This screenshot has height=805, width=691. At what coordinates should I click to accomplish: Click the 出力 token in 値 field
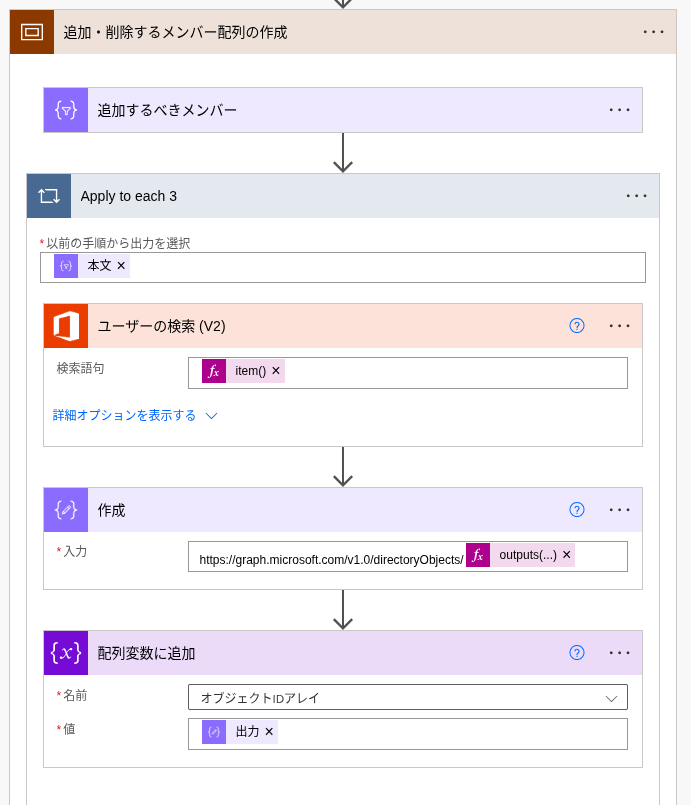pos(246,732)
